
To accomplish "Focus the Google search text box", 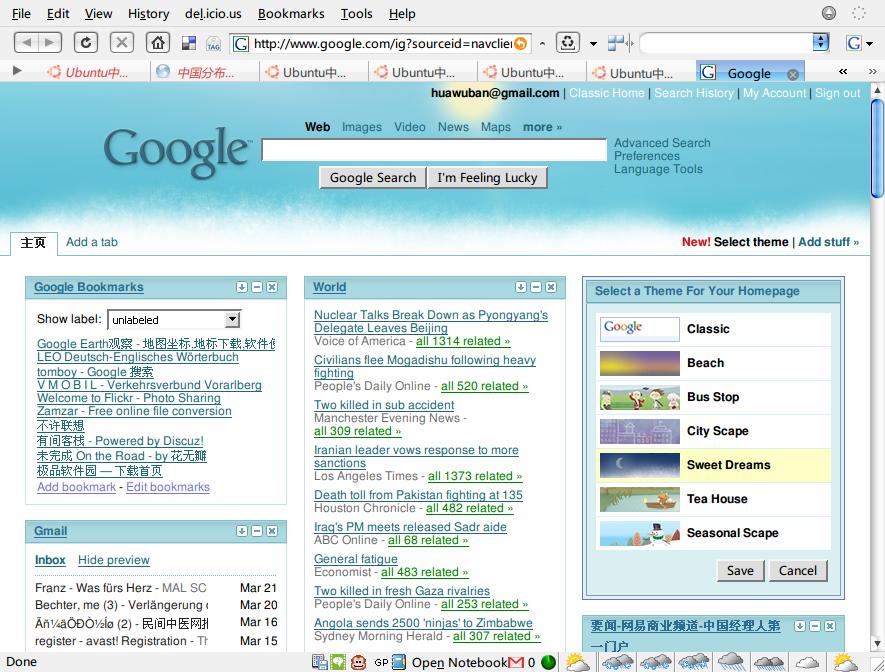I will [434, 150].
